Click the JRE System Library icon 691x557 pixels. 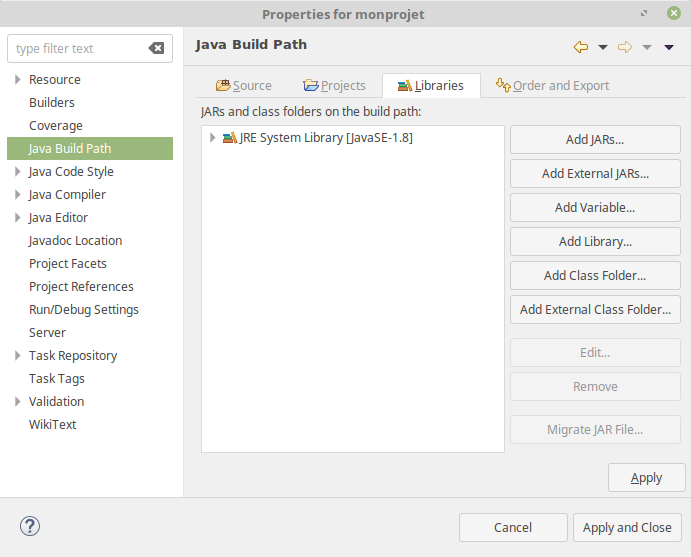(230, 138)
